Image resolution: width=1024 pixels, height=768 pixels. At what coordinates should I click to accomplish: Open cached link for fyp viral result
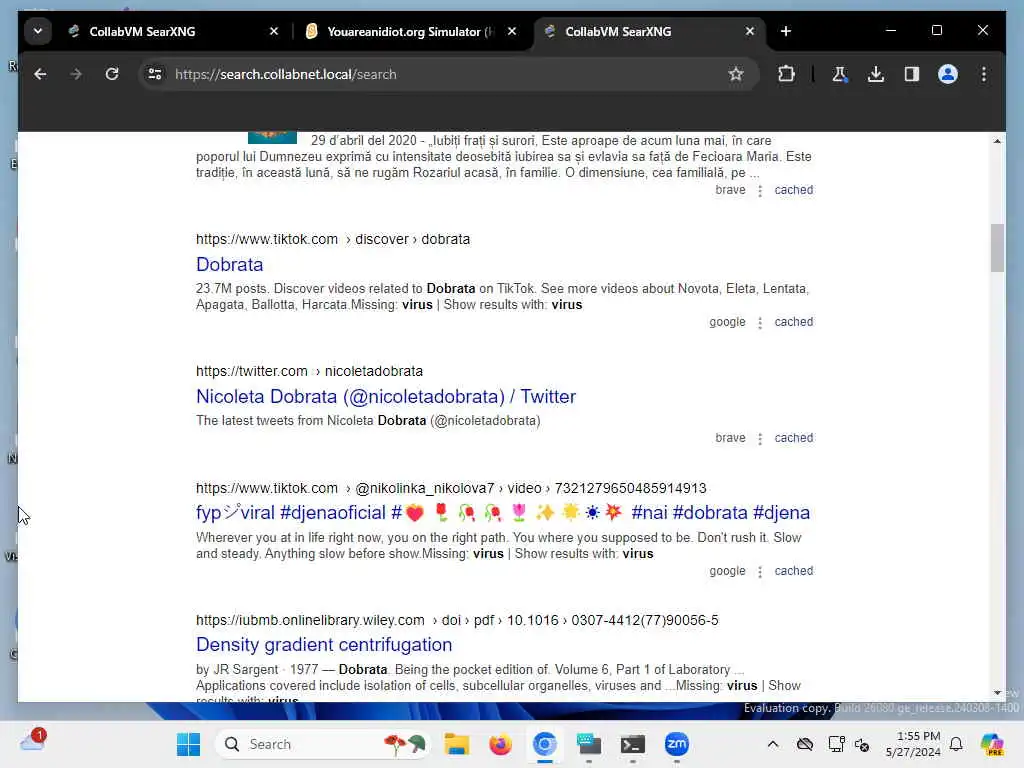(x=793, y=571)
